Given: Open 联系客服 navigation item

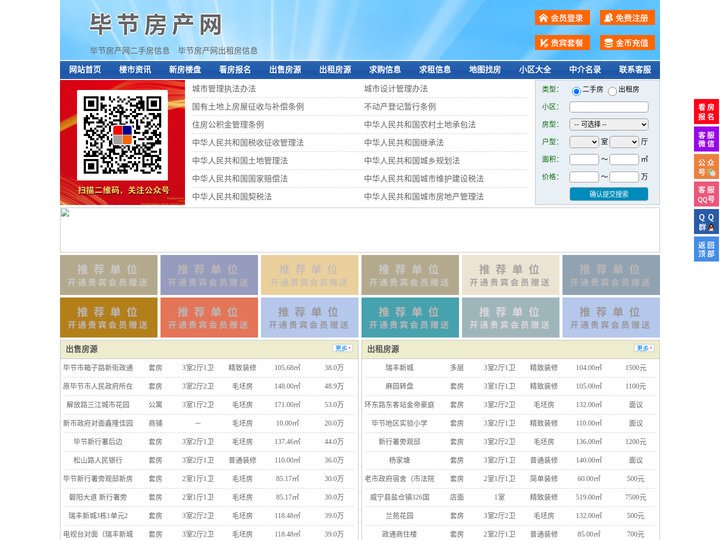Looking at the screenshot, I should coord(635,70).
